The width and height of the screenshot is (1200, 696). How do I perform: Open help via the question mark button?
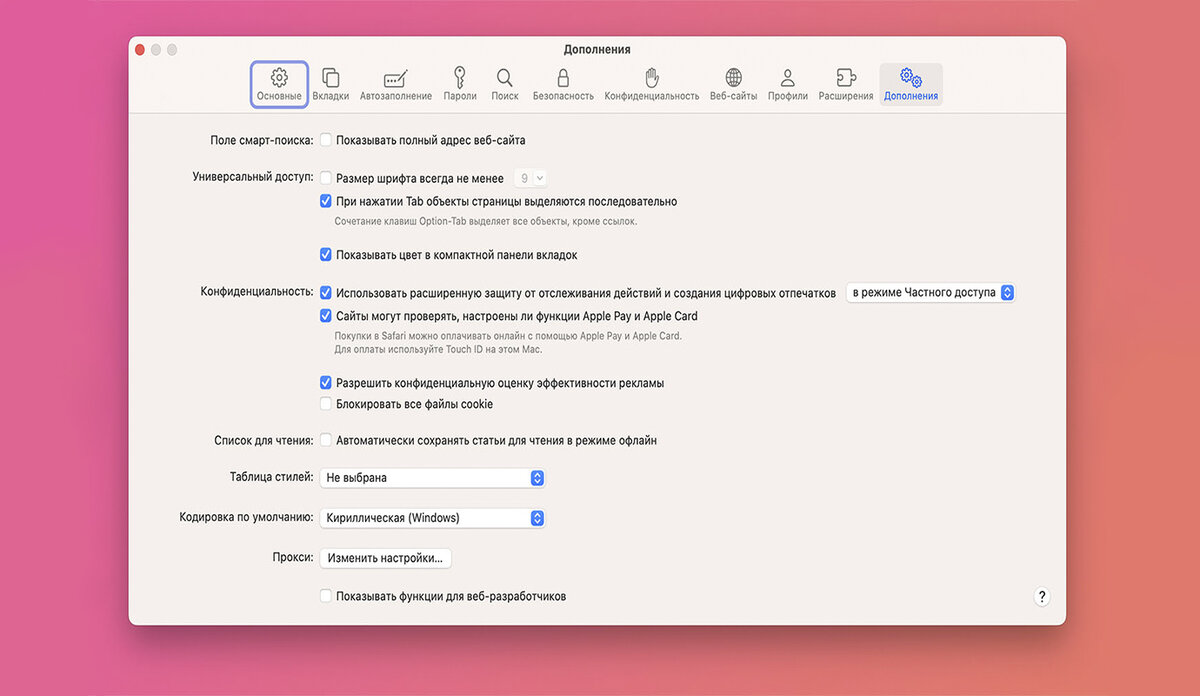(x=1041, y=596)
